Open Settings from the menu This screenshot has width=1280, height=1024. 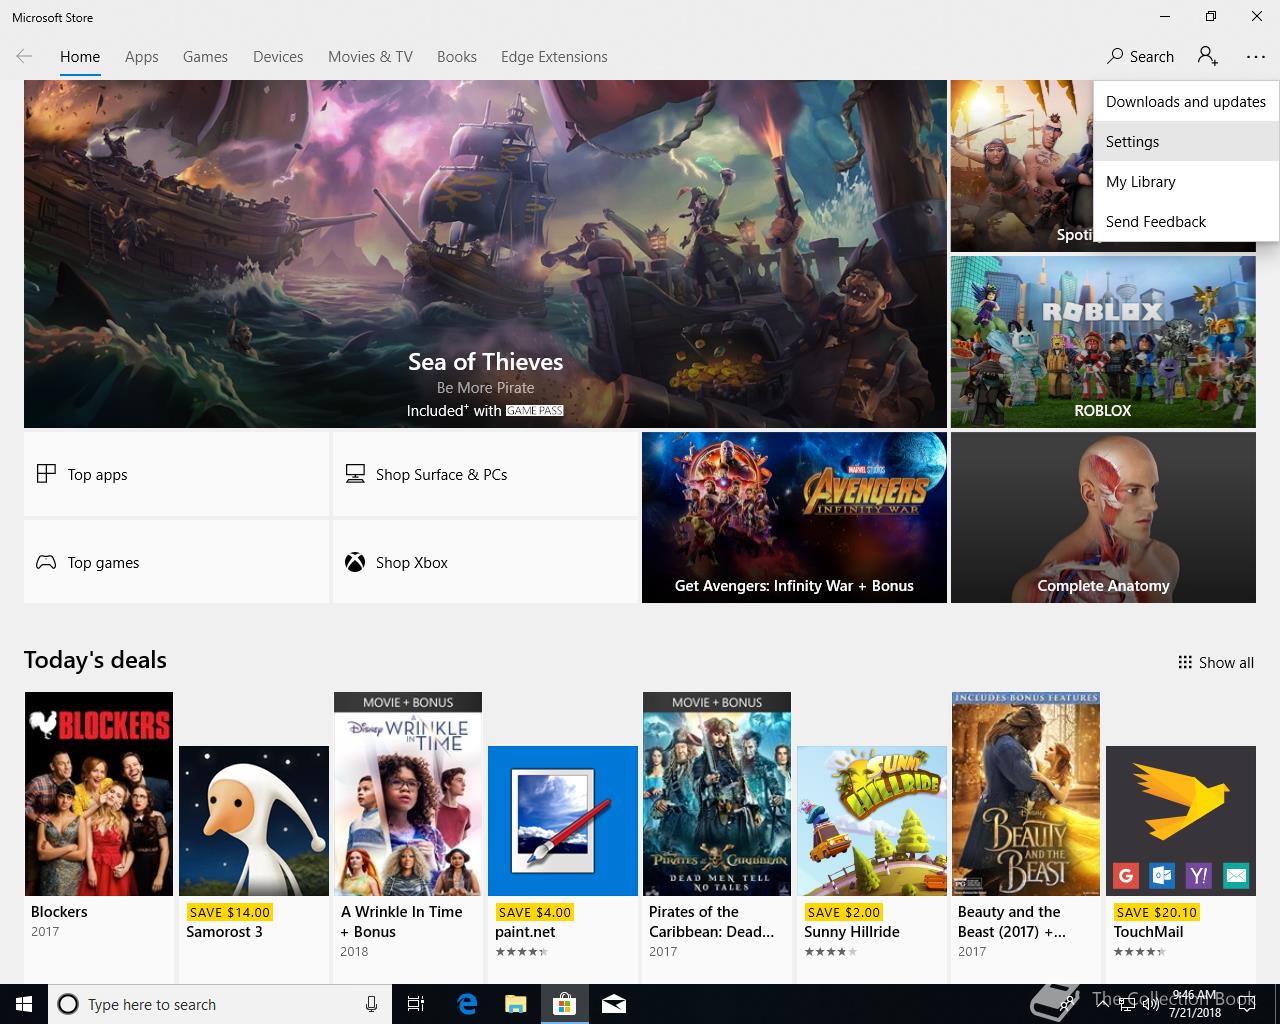[x=1186, y=142]
